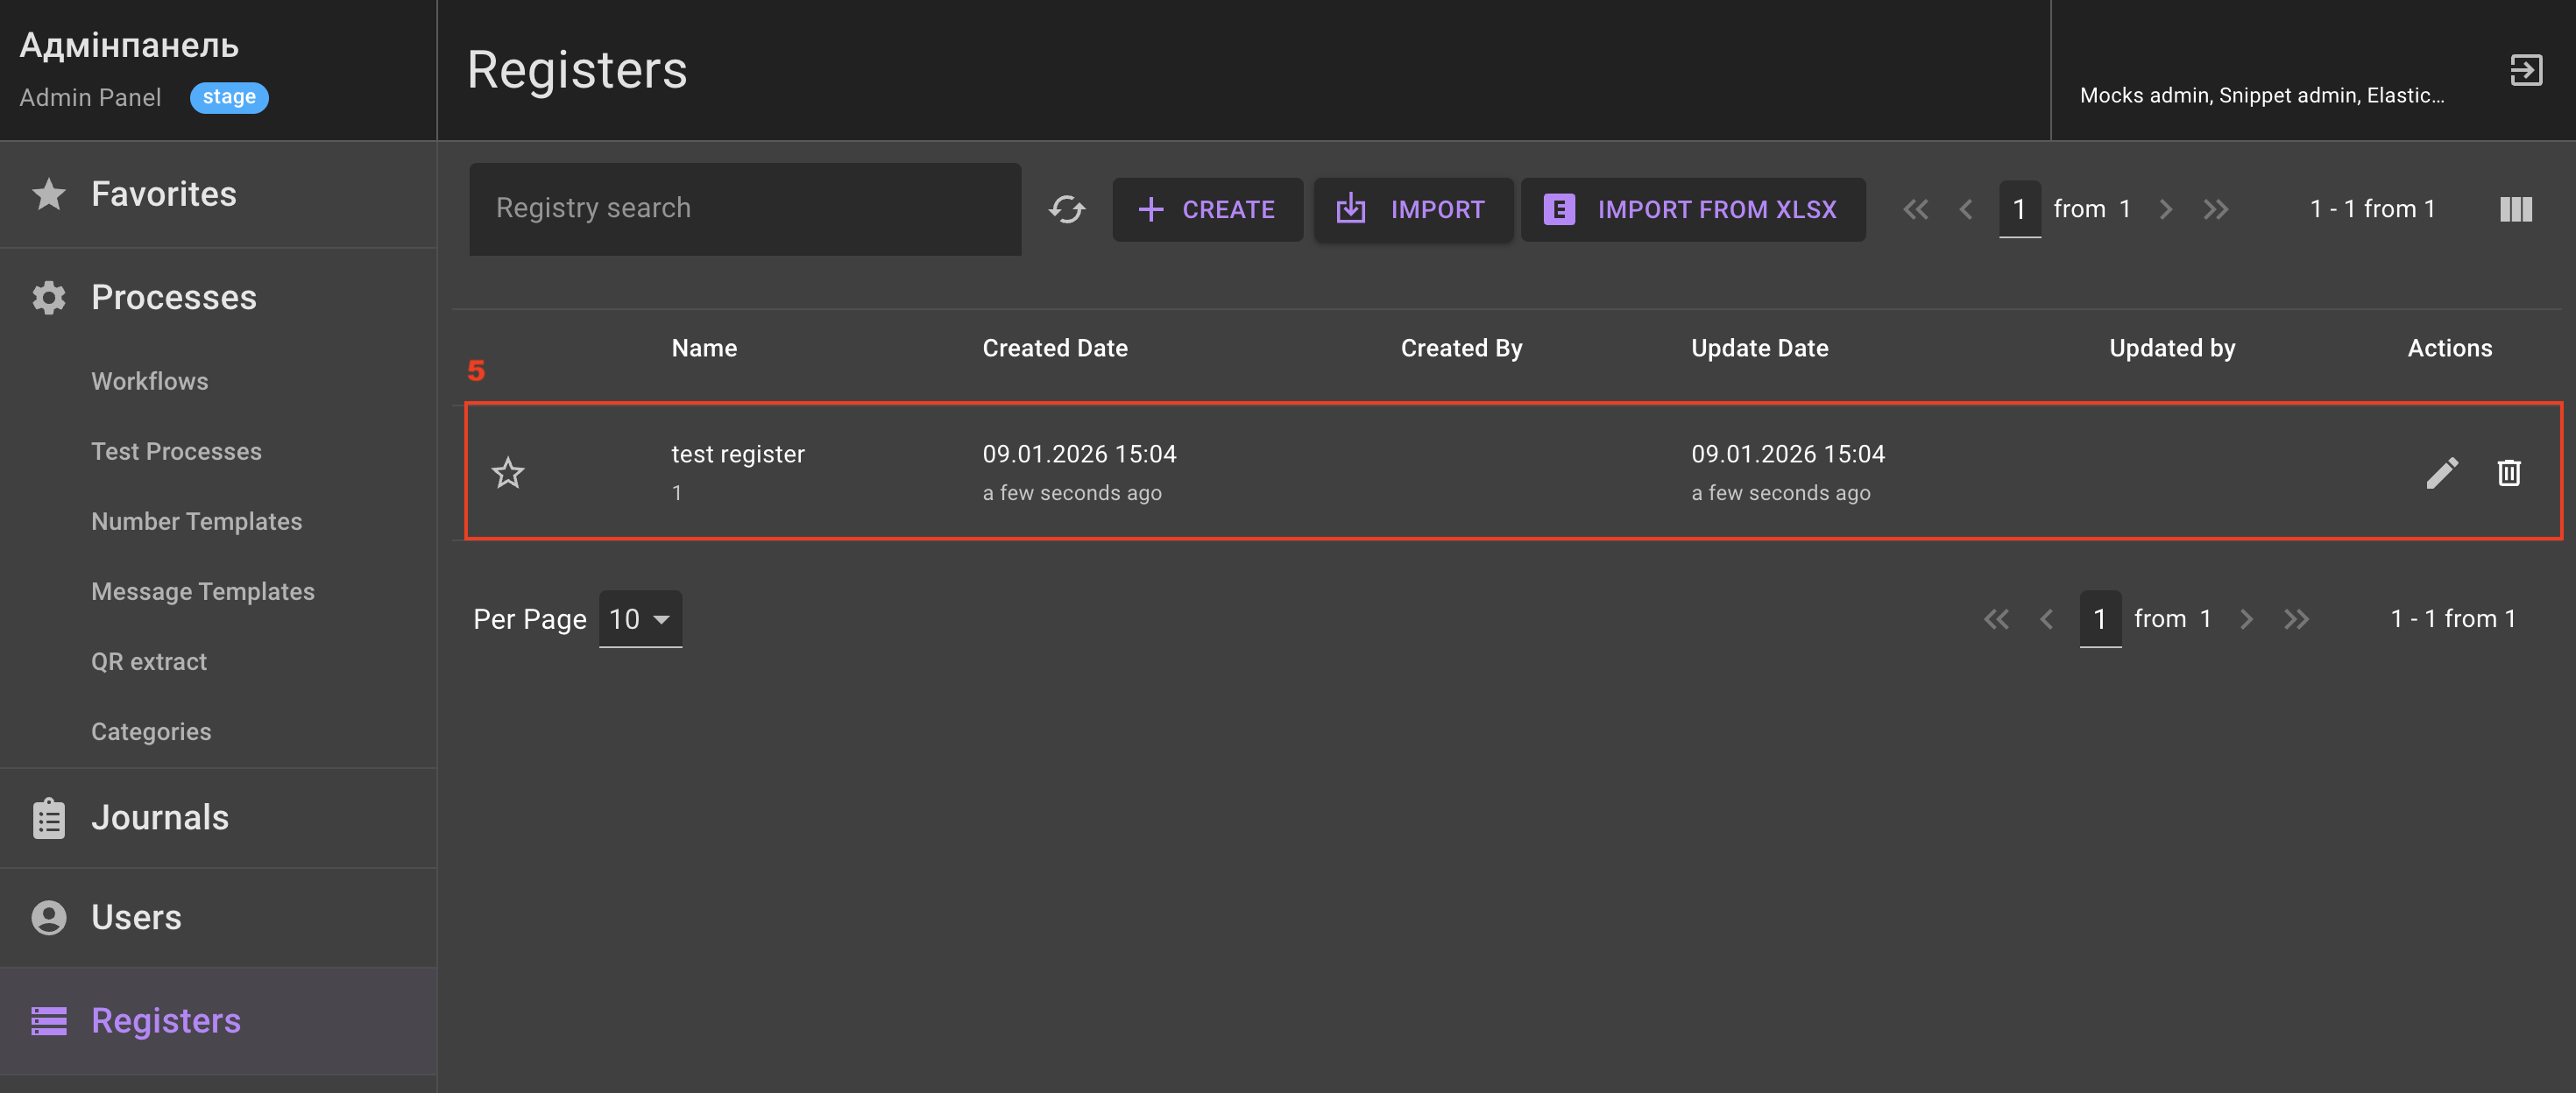Go to next page in bottom pagination
2576x1093 pixels.
tap(2247, 619)
